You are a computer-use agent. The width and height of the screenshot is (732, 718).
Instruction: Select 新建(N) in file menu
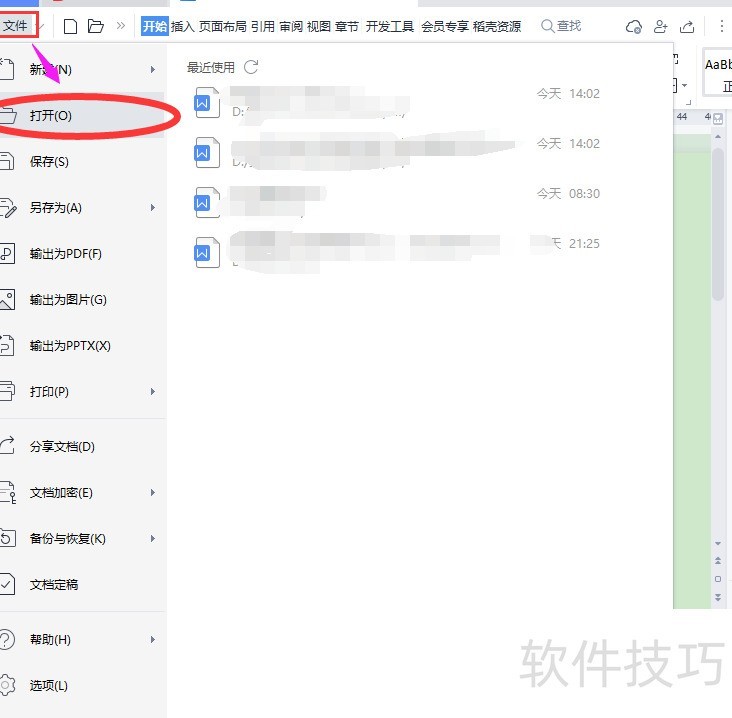(x=82, y=70)
